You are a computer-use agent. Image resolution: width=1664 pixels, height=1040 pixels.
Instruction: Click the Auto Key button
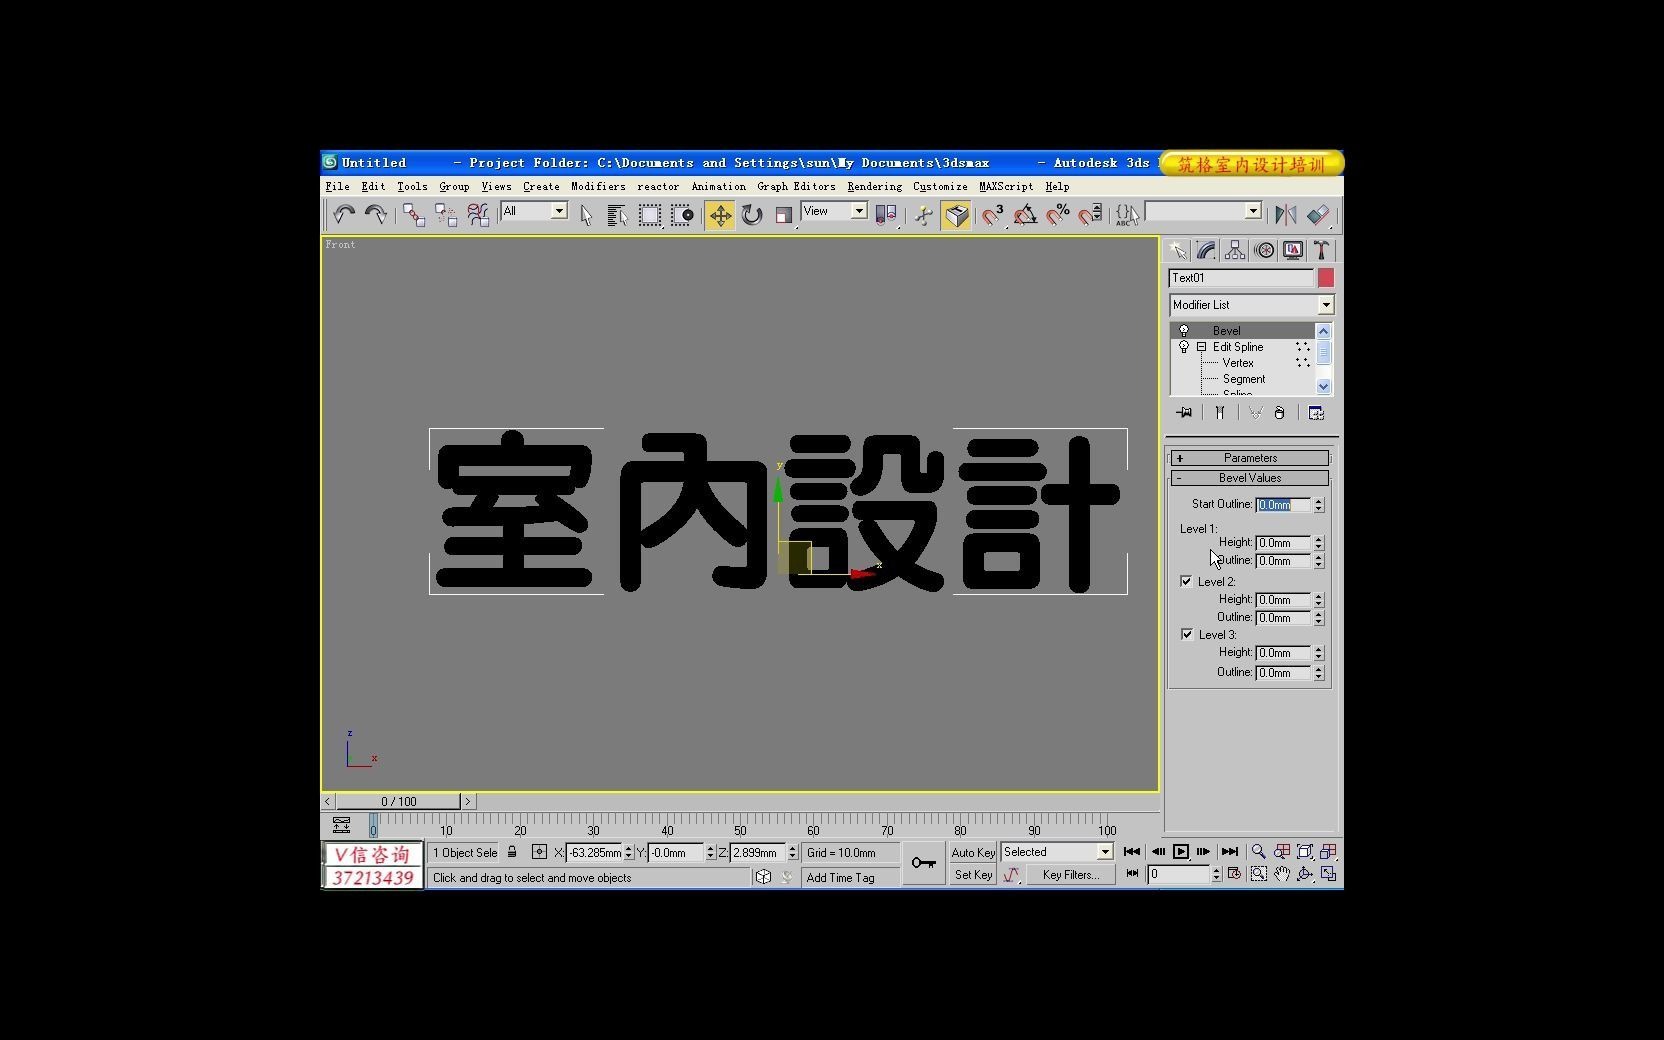(971, 852)
